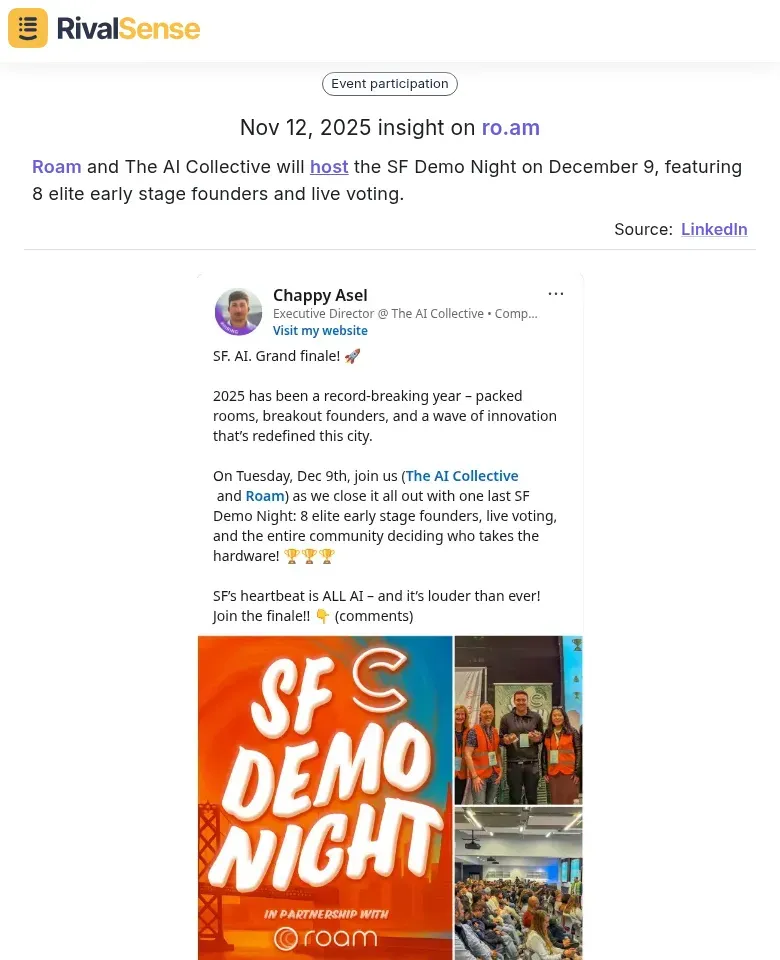Image resolution: width=780 pixels, height=960 pixels.
Task: Click the Roam link in the summary
Action: pyautogui.click(x=56, y=166)
